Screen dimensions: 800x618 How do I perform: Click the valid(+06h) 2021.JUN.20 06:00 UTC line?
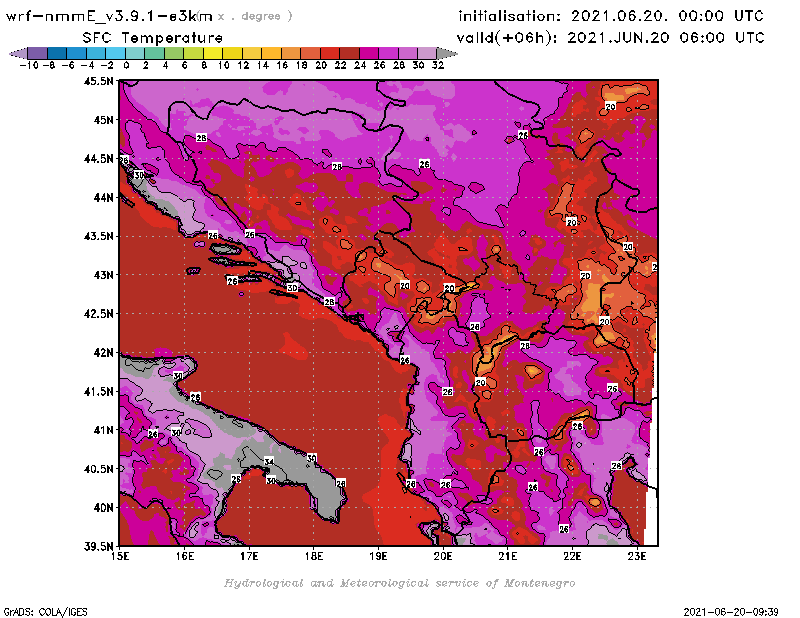point(611,38)
